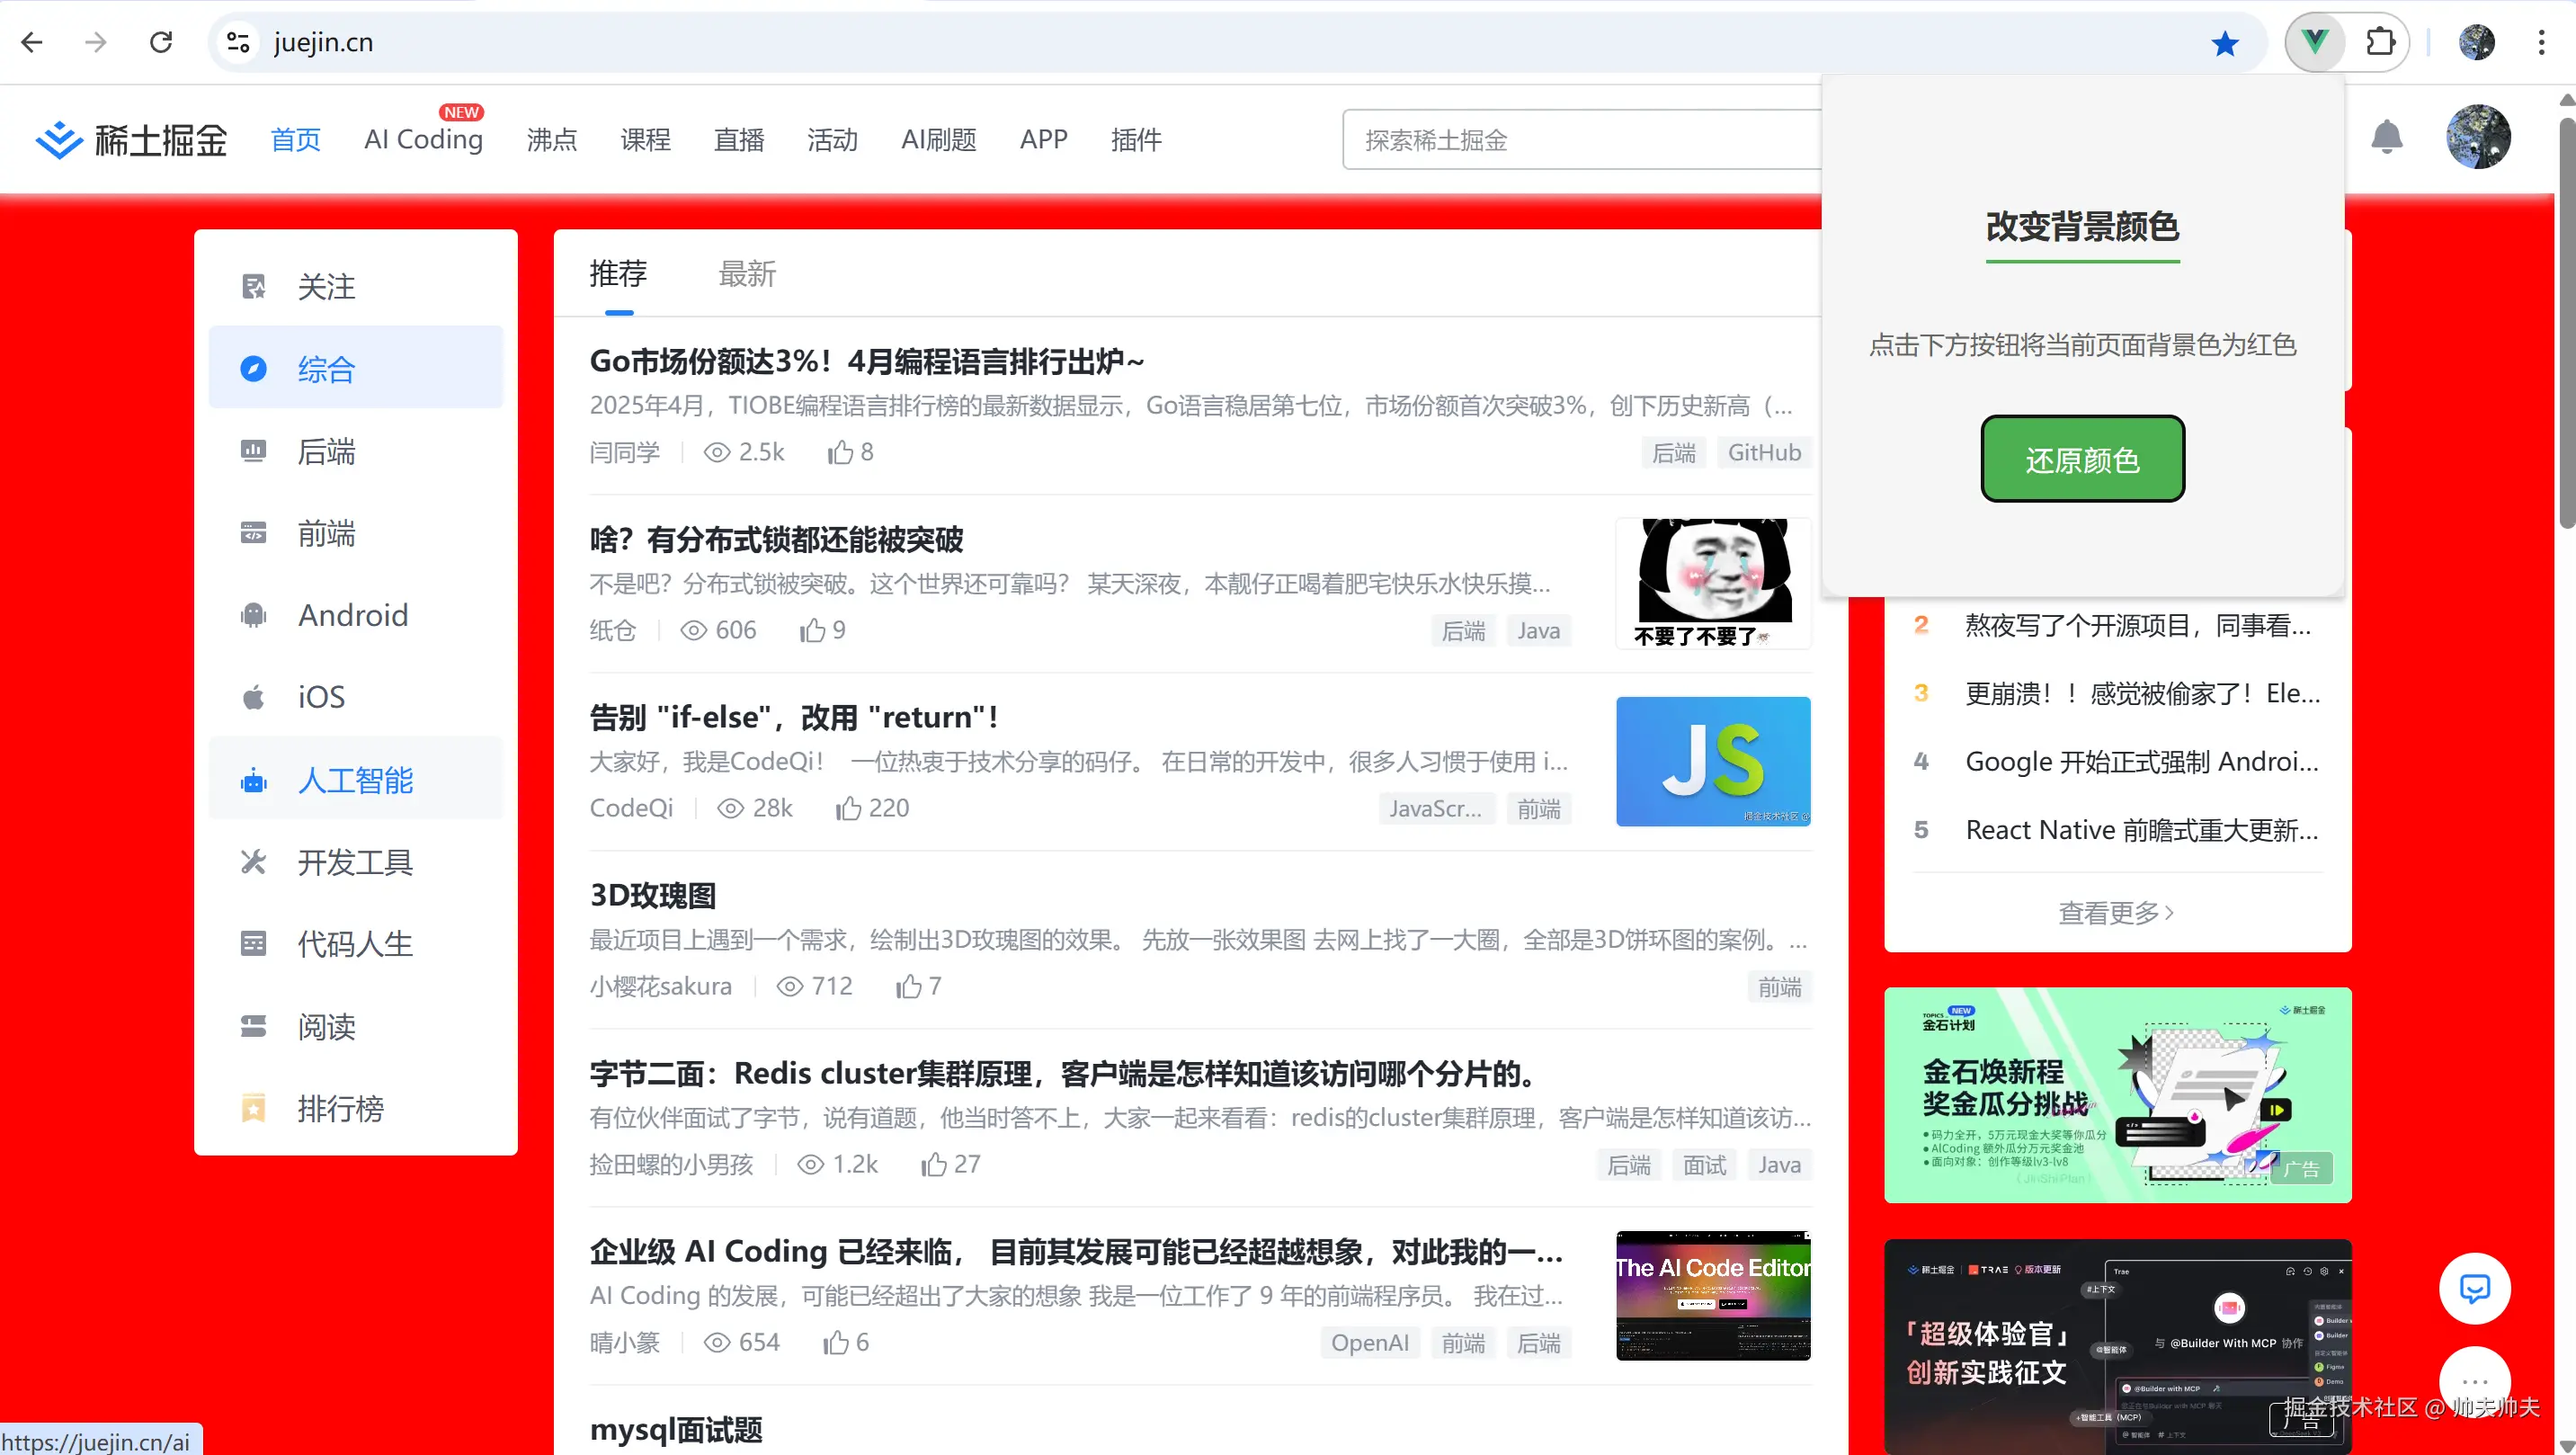Expand 查看更多 in article ranking

point(2115,912)
